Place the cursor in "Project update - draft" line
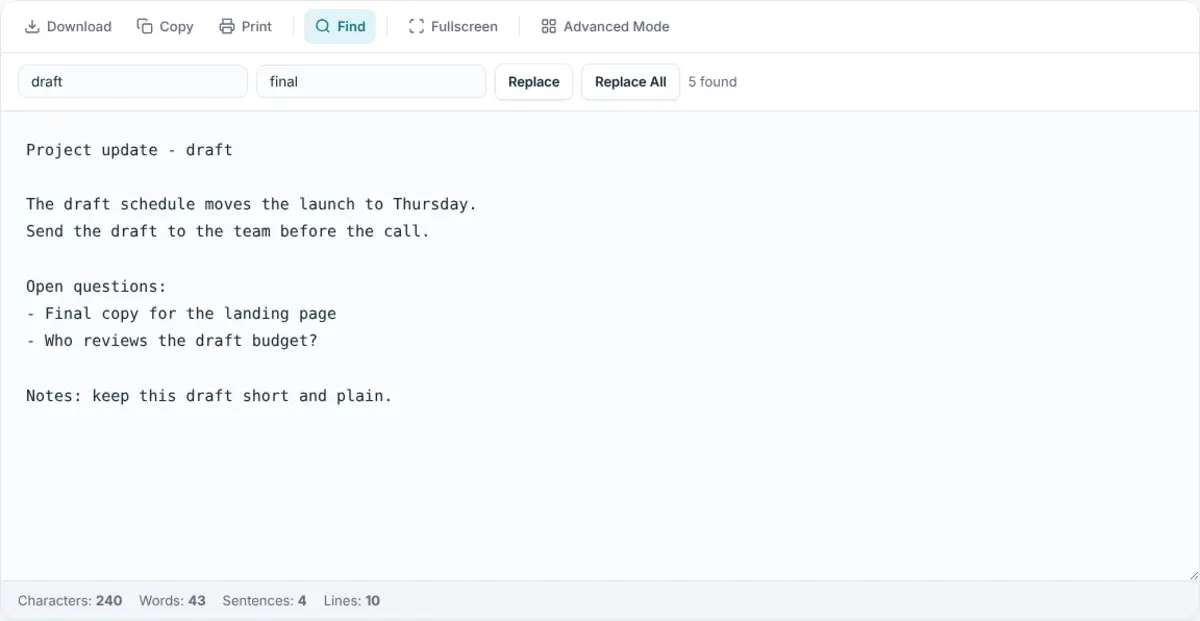This screenshot has width=1200, height=621. [x=129, y=150]
